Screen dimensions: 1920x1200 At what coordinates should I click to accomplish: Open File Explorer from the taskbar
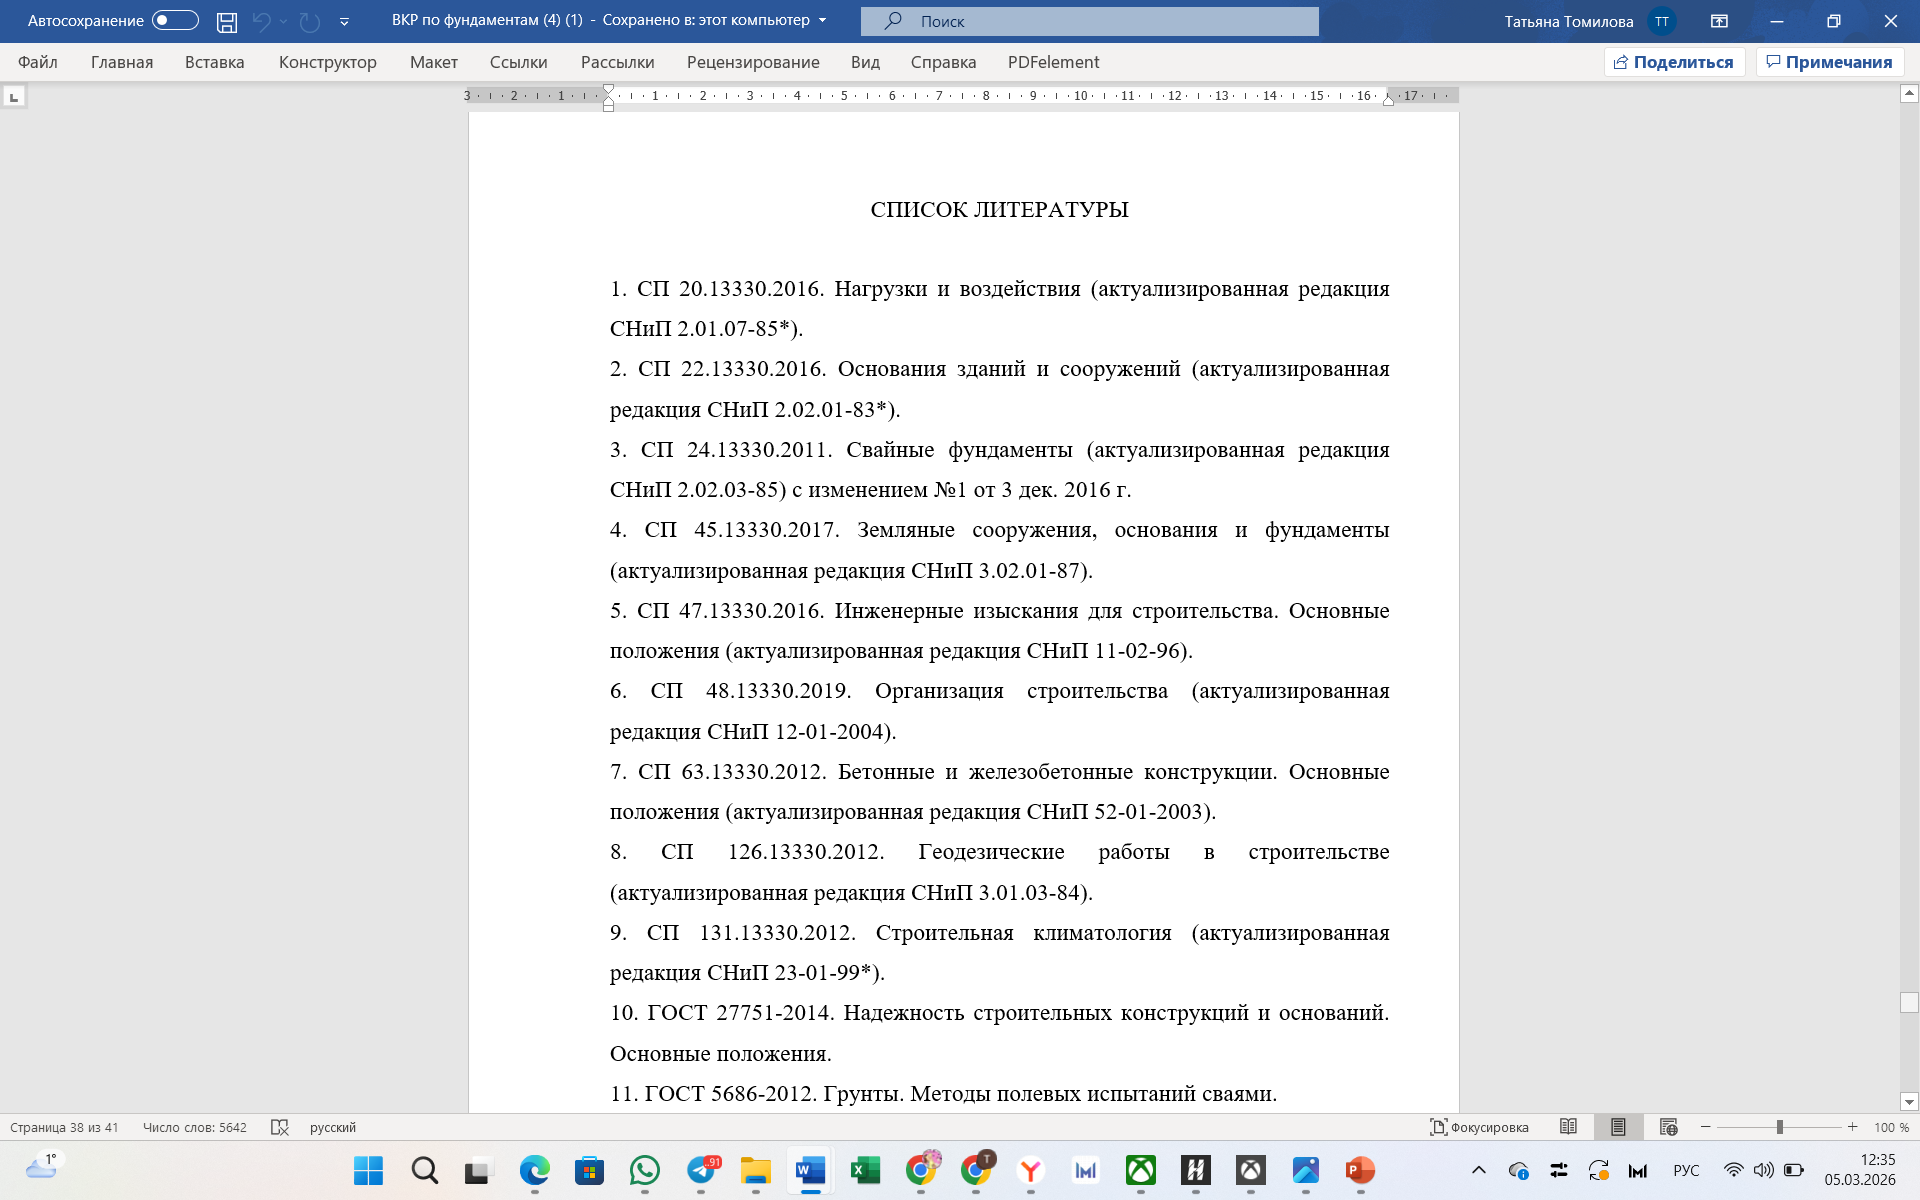pyautogui.click(x=755, y=1170)
